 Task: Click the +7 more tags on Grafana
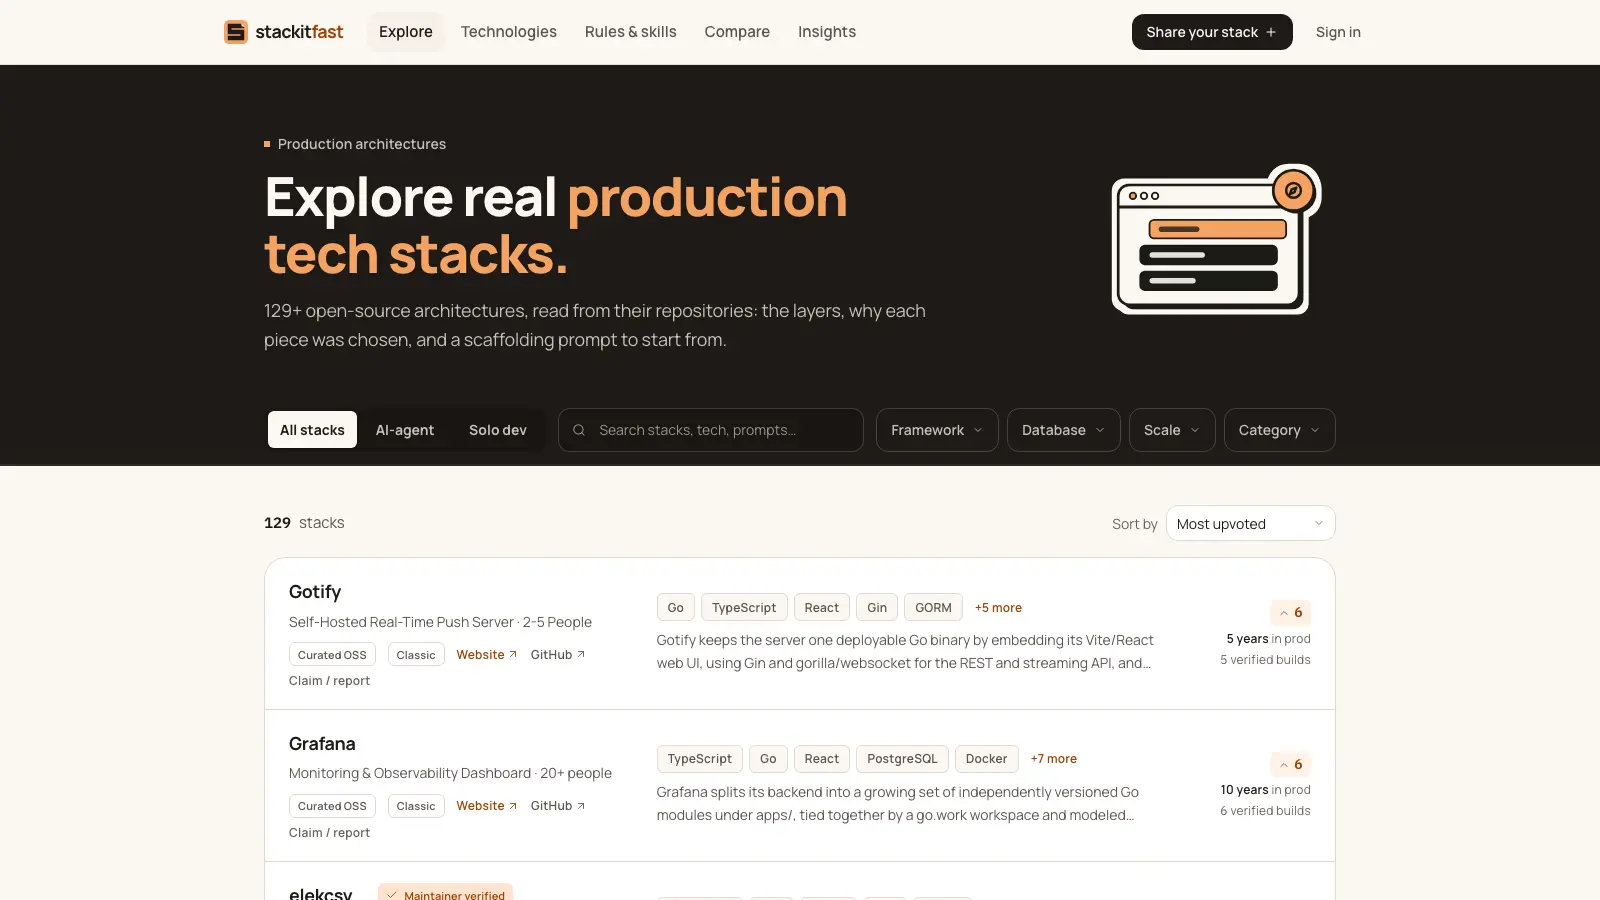(1054, 759)
